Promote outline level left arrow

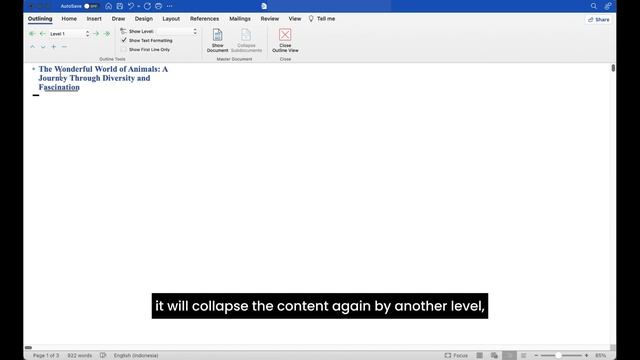42,34
